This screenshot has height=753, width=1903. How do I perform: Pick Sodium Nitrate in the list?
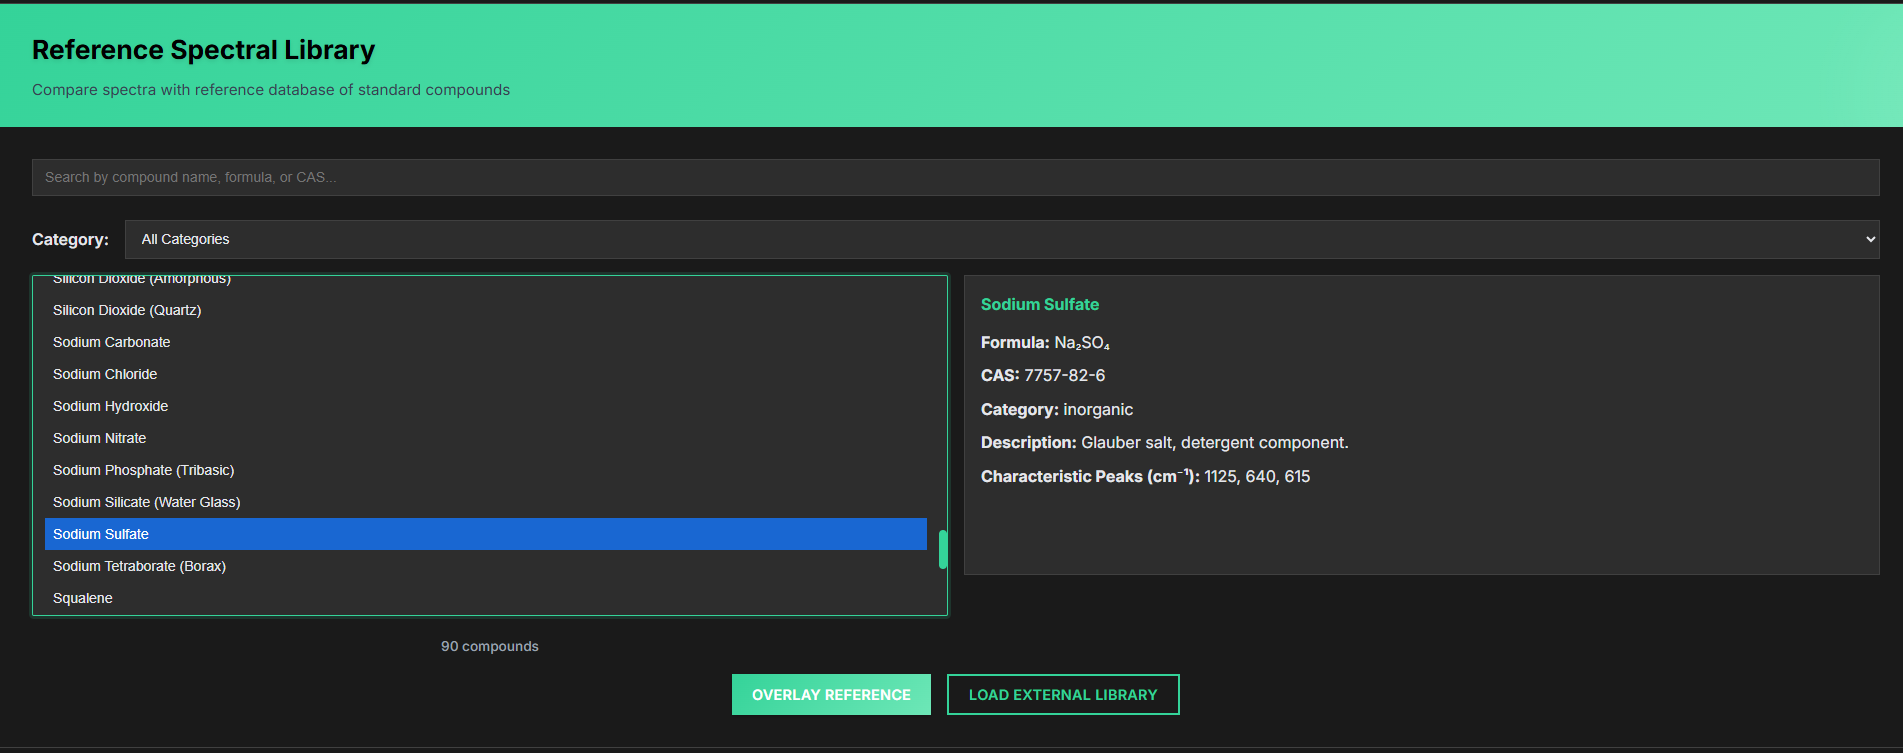tap(100, 438)
